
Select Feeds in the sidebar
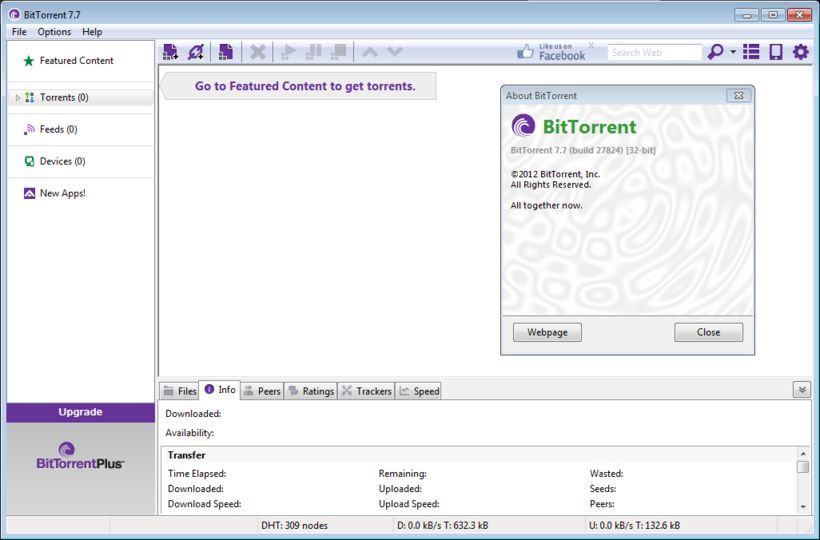[x=58, y=129]
